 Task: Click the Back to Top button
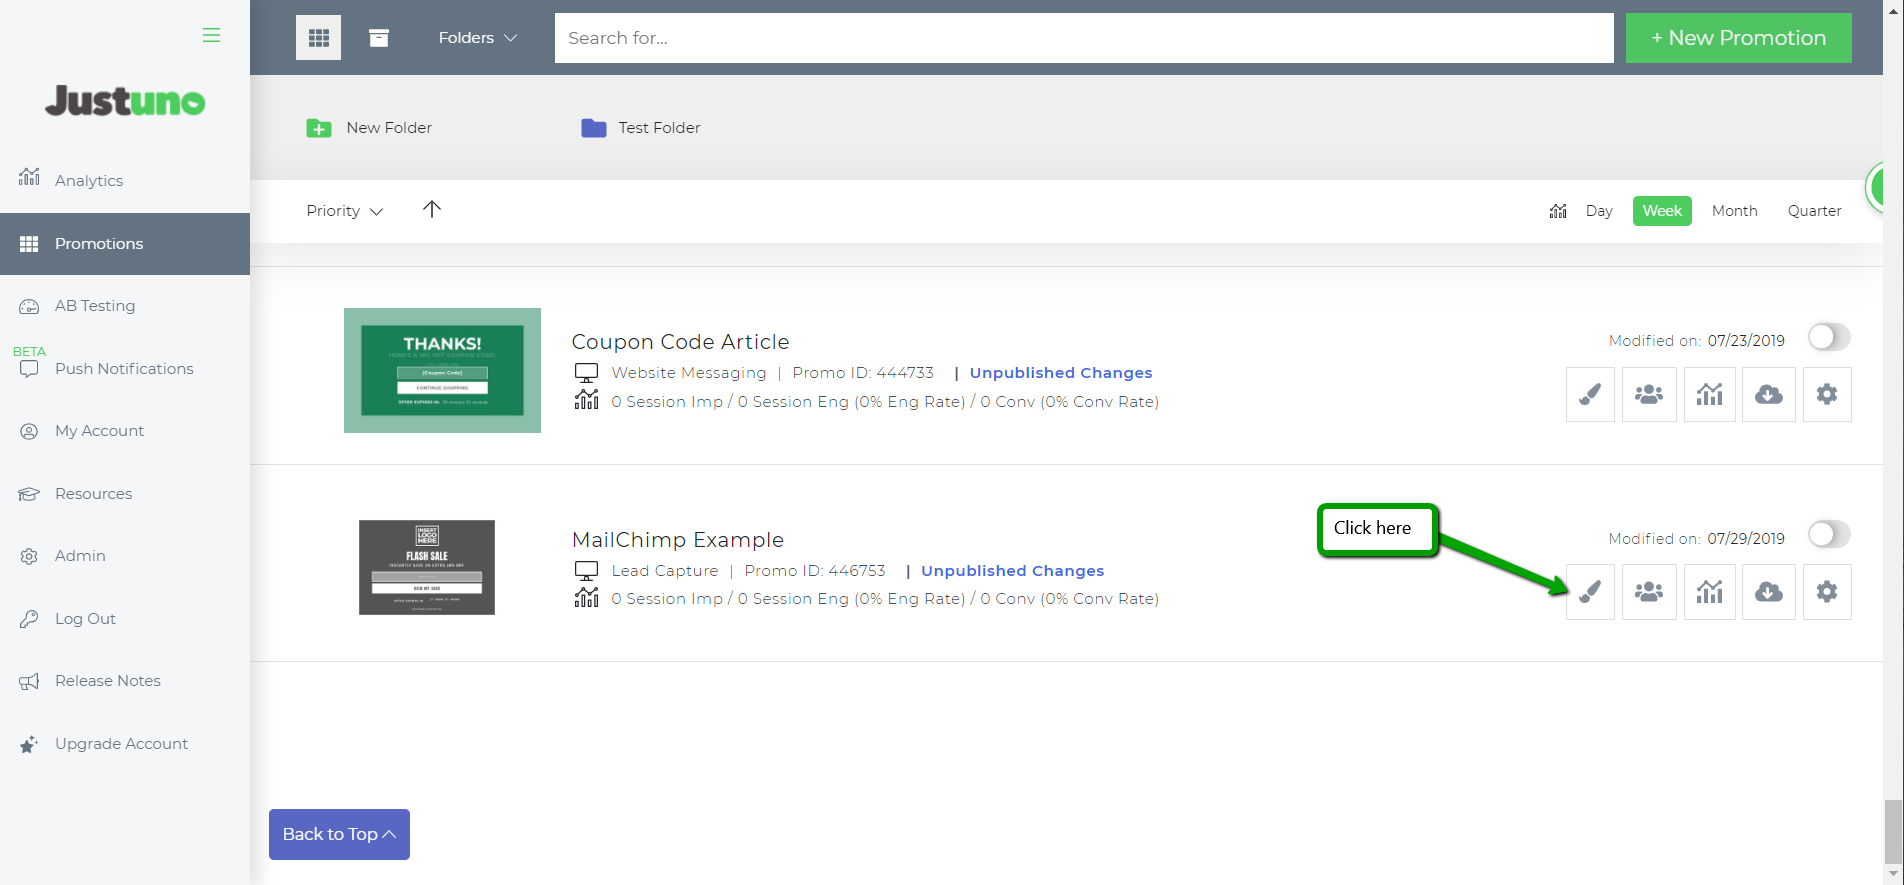click(339, 834)
